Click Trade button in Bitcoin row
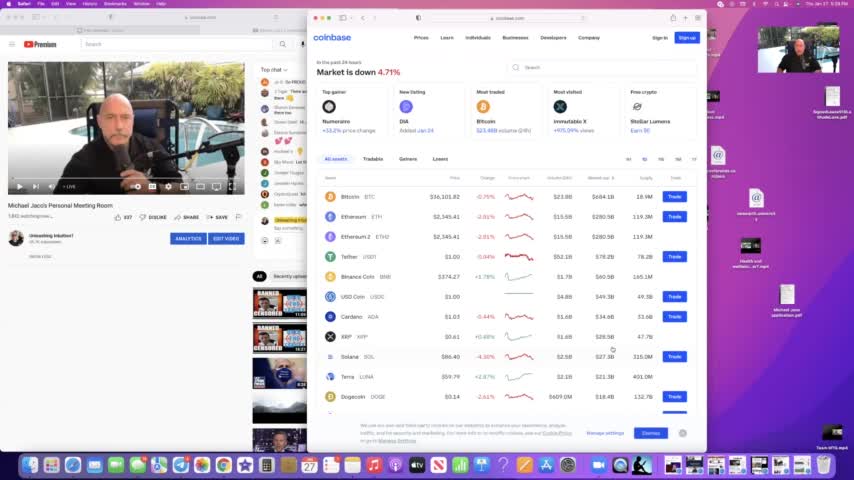This screenshot has width=854, height=480. click(x=674, y=197)
